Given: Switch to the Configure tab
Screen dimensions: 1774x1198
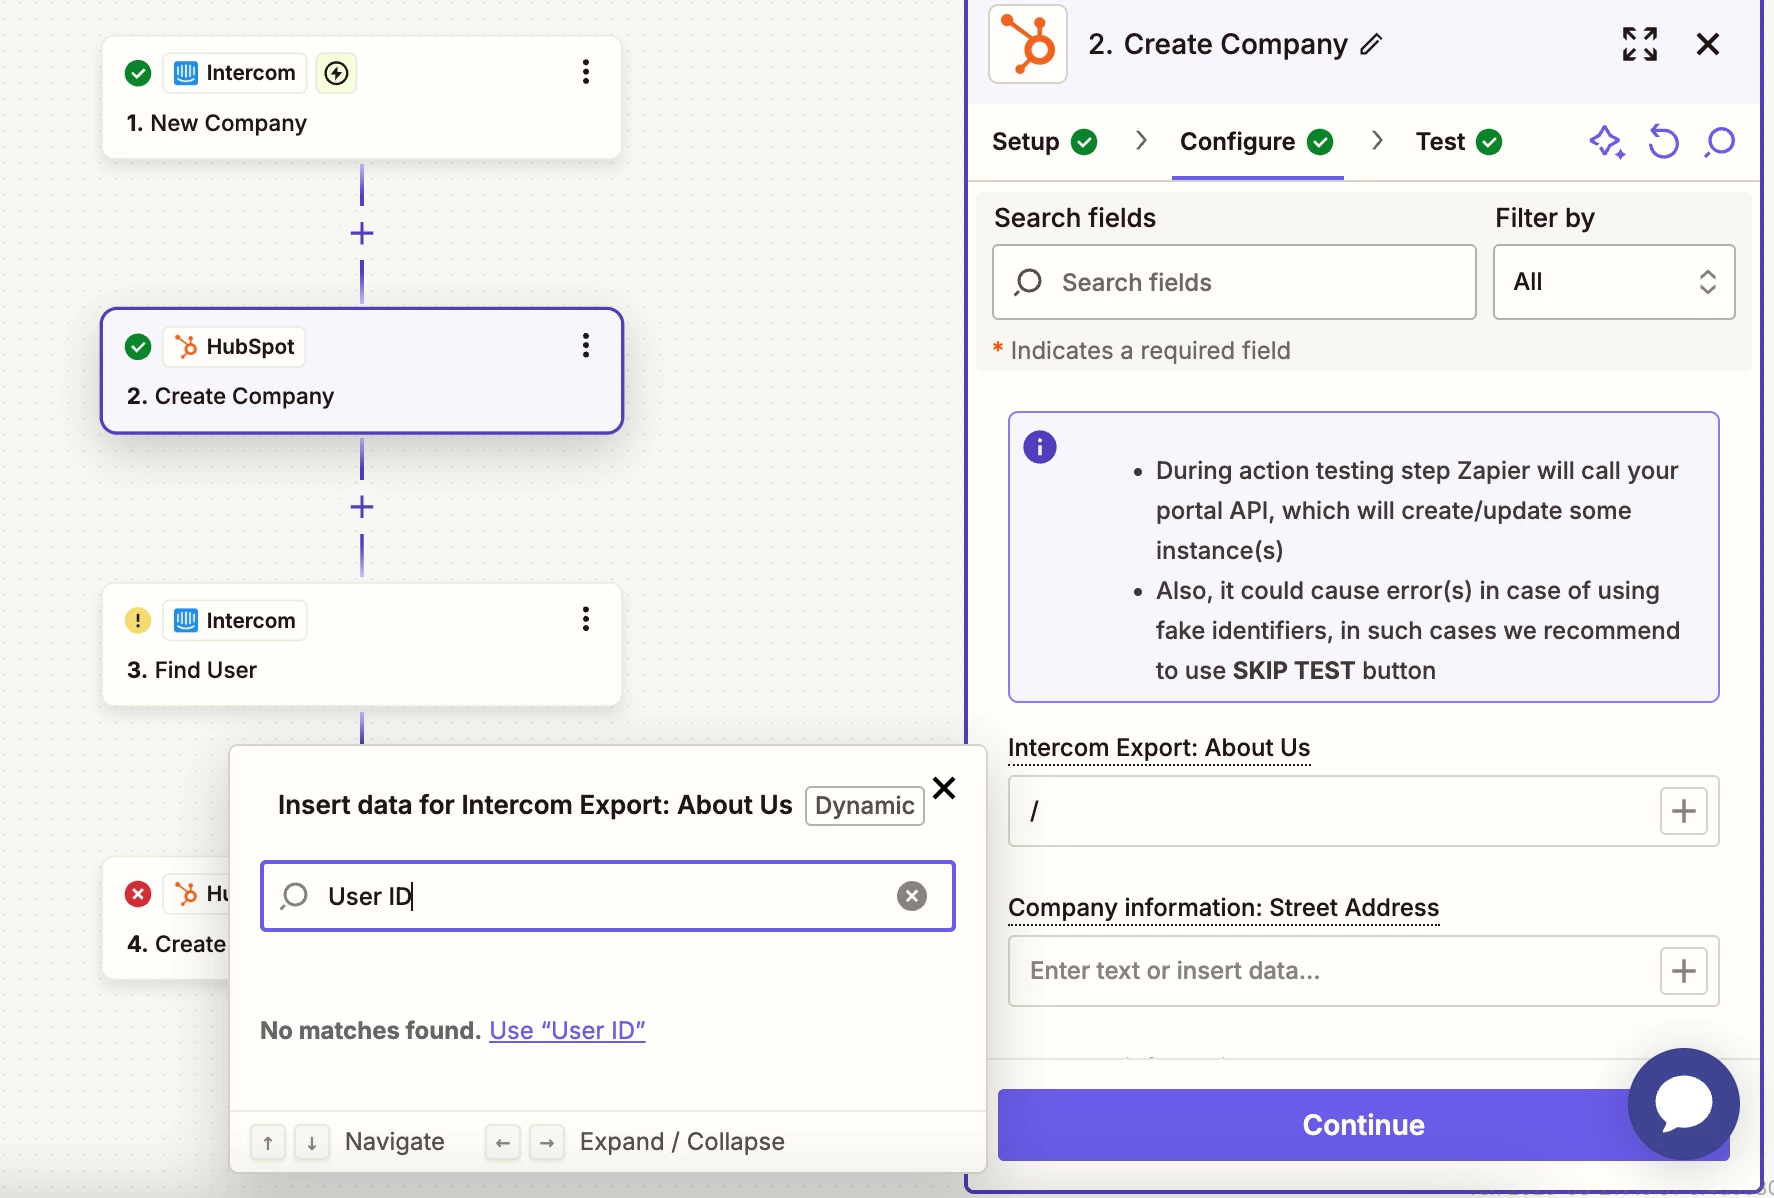Looking at the screenshot, I should (x=1257, y=142).
